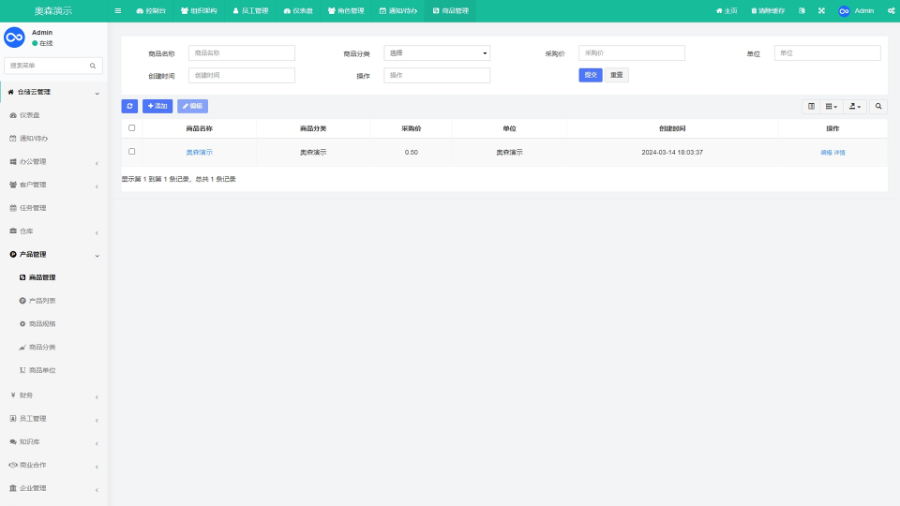Open the columns visibility dropdown

[x=832, y=106]
